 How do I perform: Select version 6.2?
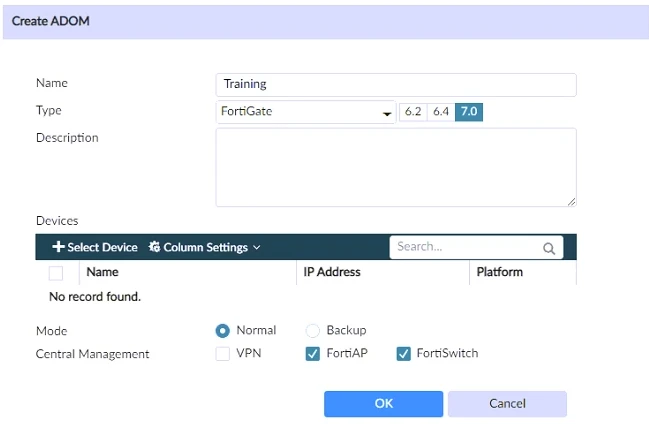coord(412,112)
